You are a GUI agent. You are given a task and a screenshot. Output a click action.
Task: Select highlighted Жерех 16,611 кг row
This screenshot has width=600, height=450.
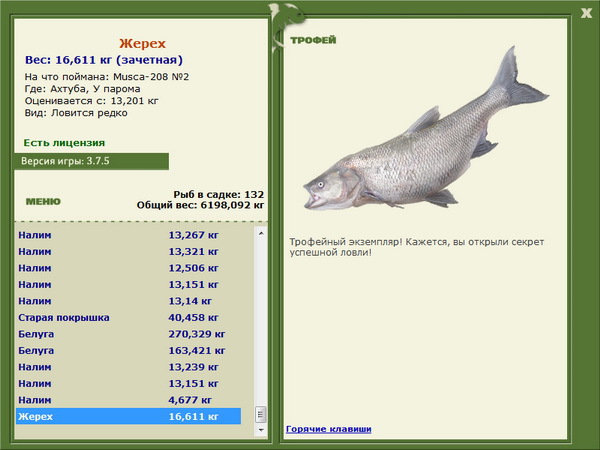pos(129,416)
